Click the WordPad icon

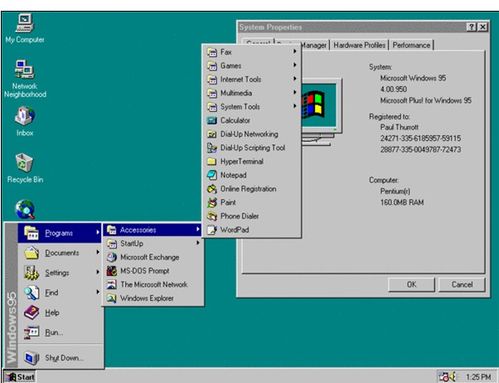click(212, 230)
